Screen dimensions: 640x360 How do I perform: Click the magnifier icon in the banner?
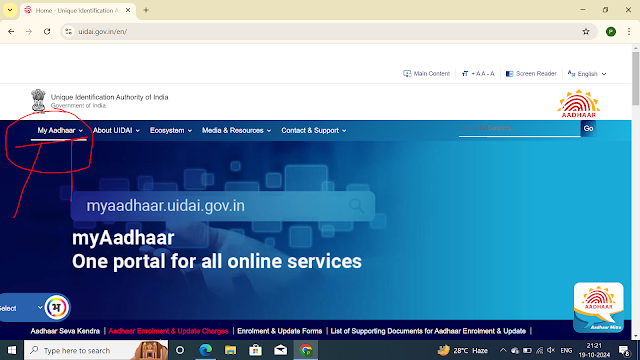click(x=356, y=205)
